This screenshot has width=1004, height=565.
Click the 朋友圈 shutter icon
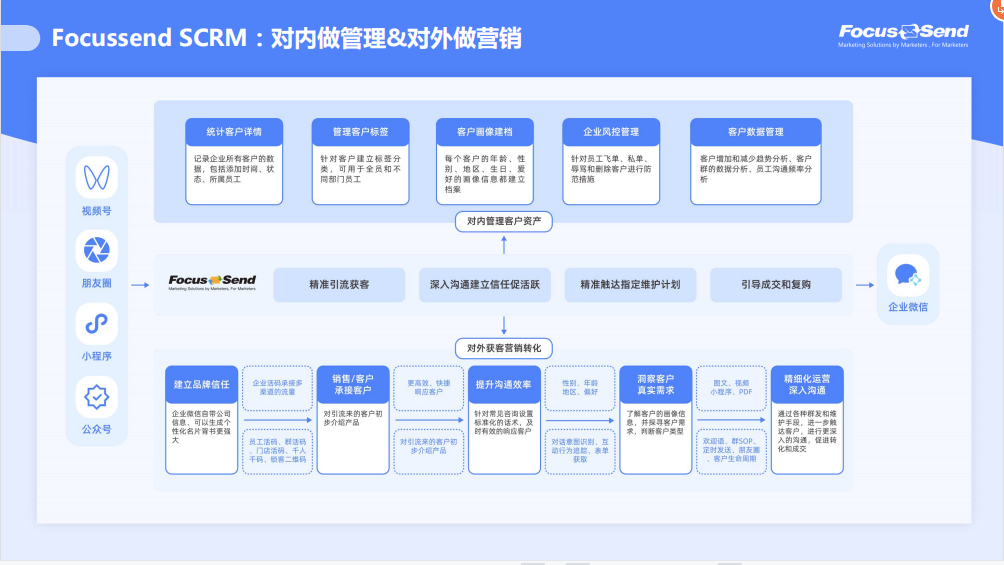click(97, 250)
